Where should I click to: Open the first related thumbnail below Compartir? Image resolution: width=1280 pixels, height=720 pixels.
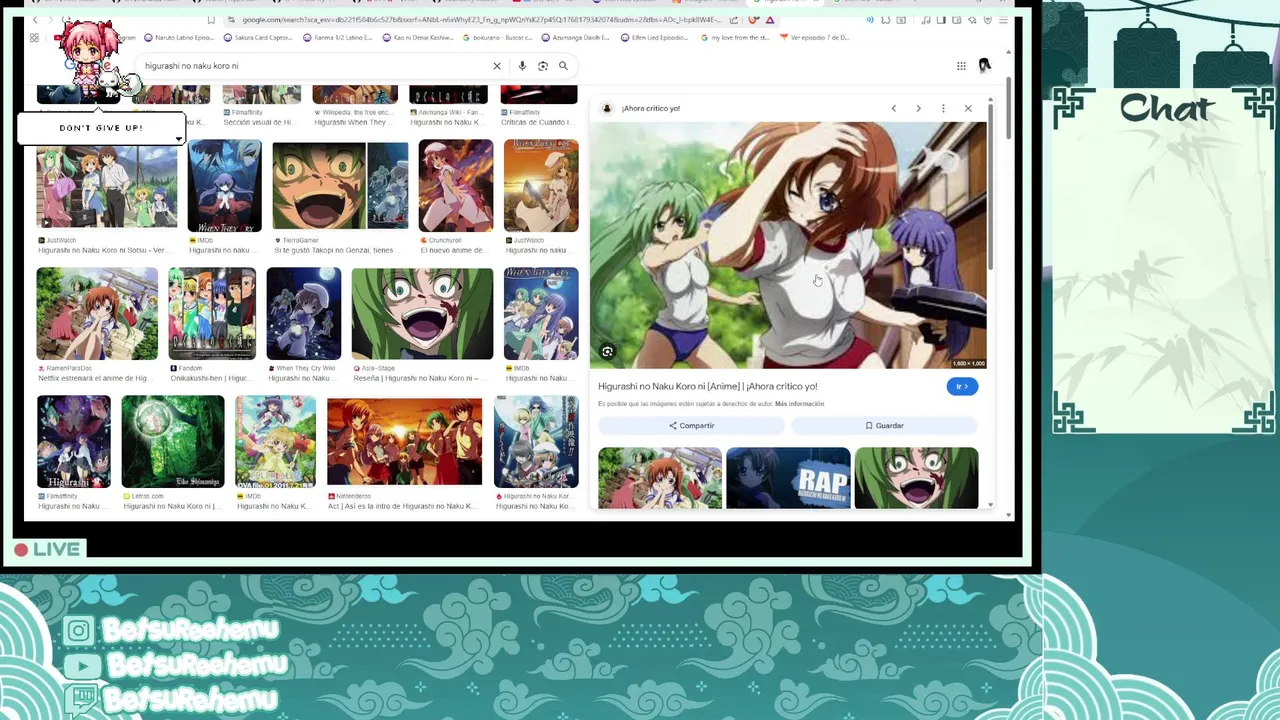660,478
